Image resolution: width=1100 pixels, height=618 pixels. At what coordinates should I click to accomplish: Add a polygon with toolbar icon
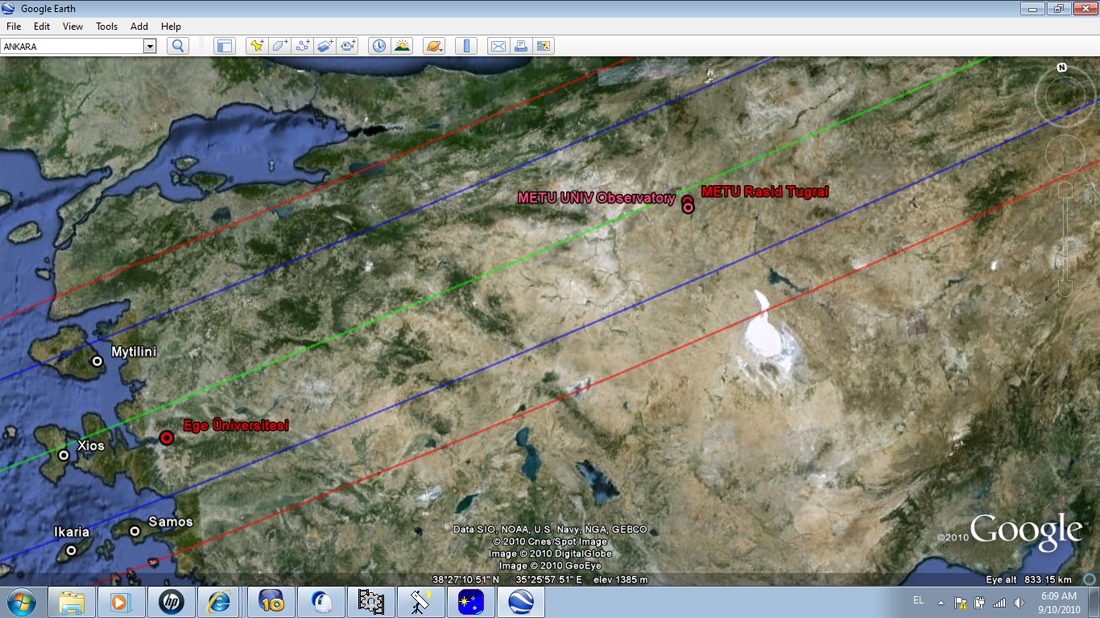point(280,46)
